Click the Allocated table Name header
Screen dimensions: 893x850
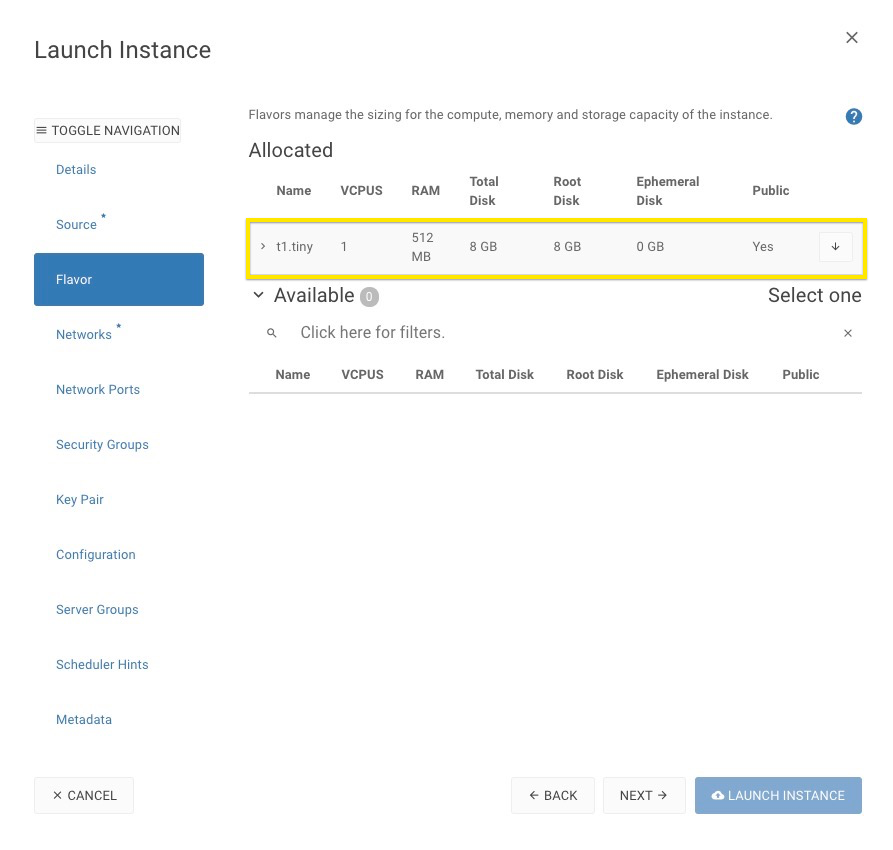pos(294,191)
